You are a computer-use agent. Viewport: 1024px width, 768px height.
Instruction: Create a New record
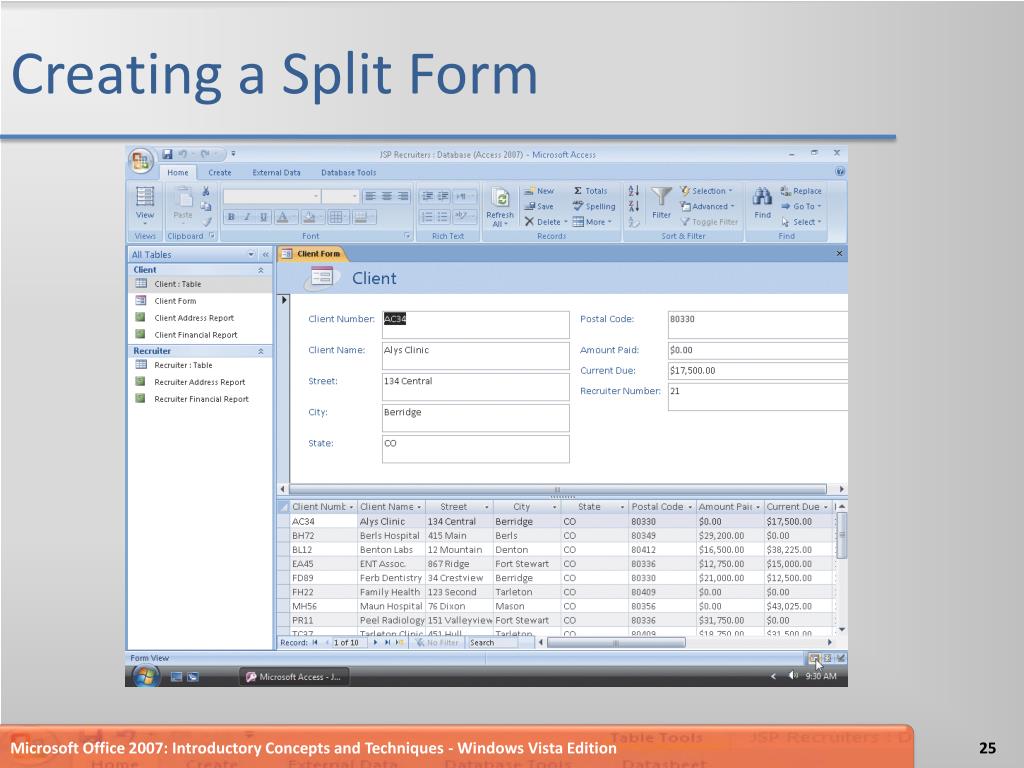coord(539,191)
